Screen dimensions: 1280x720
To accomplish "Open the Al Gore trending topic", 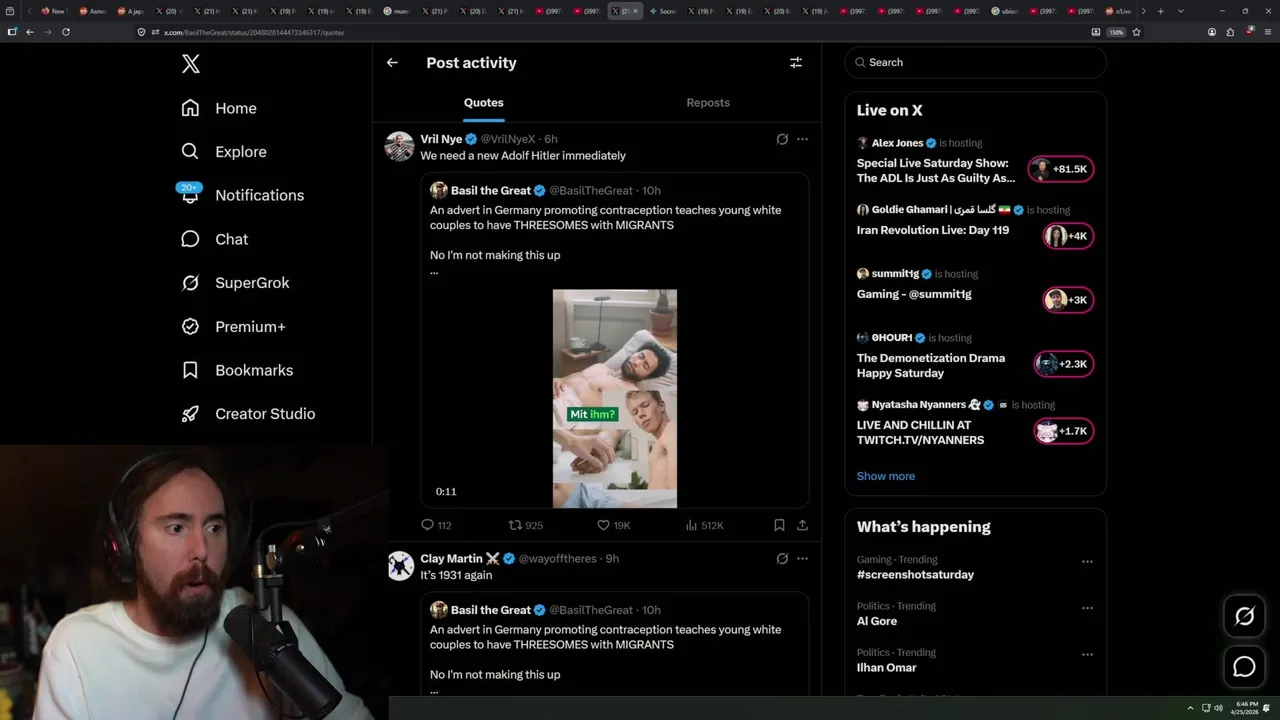I will [x=877, y=621].
